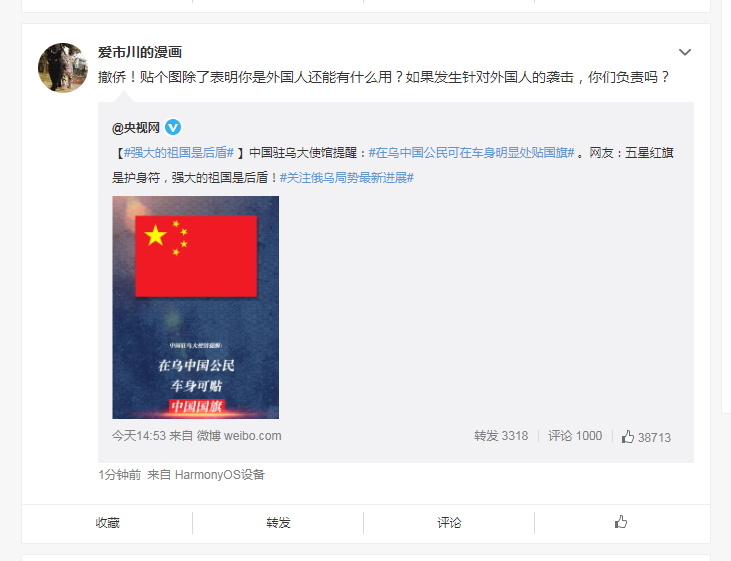Click the 1分钟前 repost timestamp
Image resolution: width=731 pixels, height=561 pixels.
click(119, 475)
